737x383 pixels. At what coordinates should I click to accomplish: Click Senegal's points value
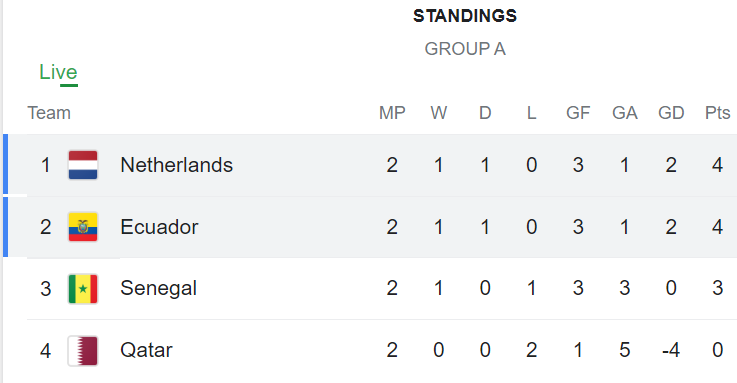click(x=717, y=288)
